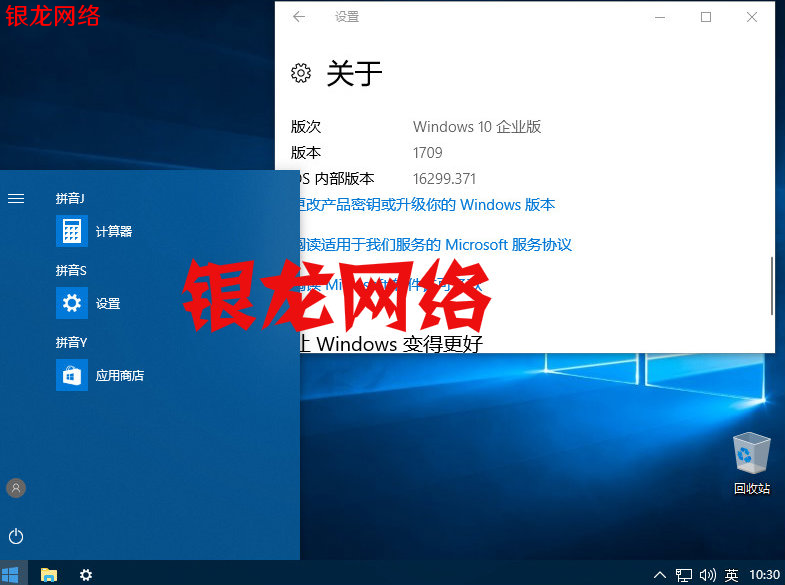Click the OS build value 16299.371
The image size is (785, 585).
pos(445,179)
